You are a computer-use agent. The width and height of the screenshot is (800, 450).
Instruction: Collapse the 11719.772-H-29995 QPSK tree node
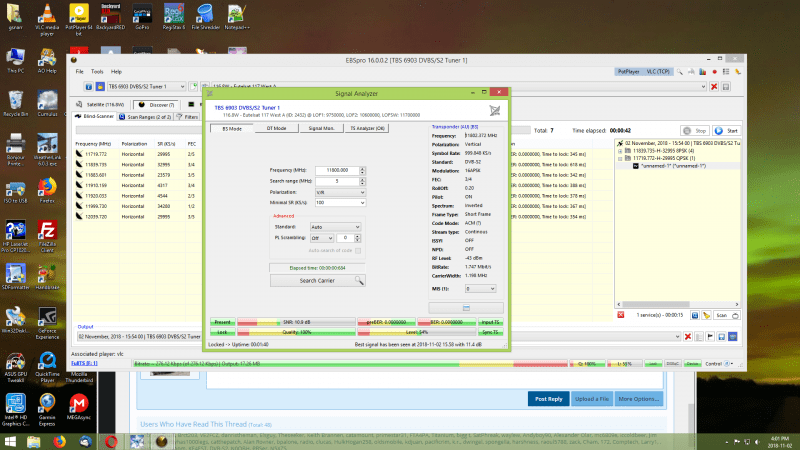[x=620, y=158]
